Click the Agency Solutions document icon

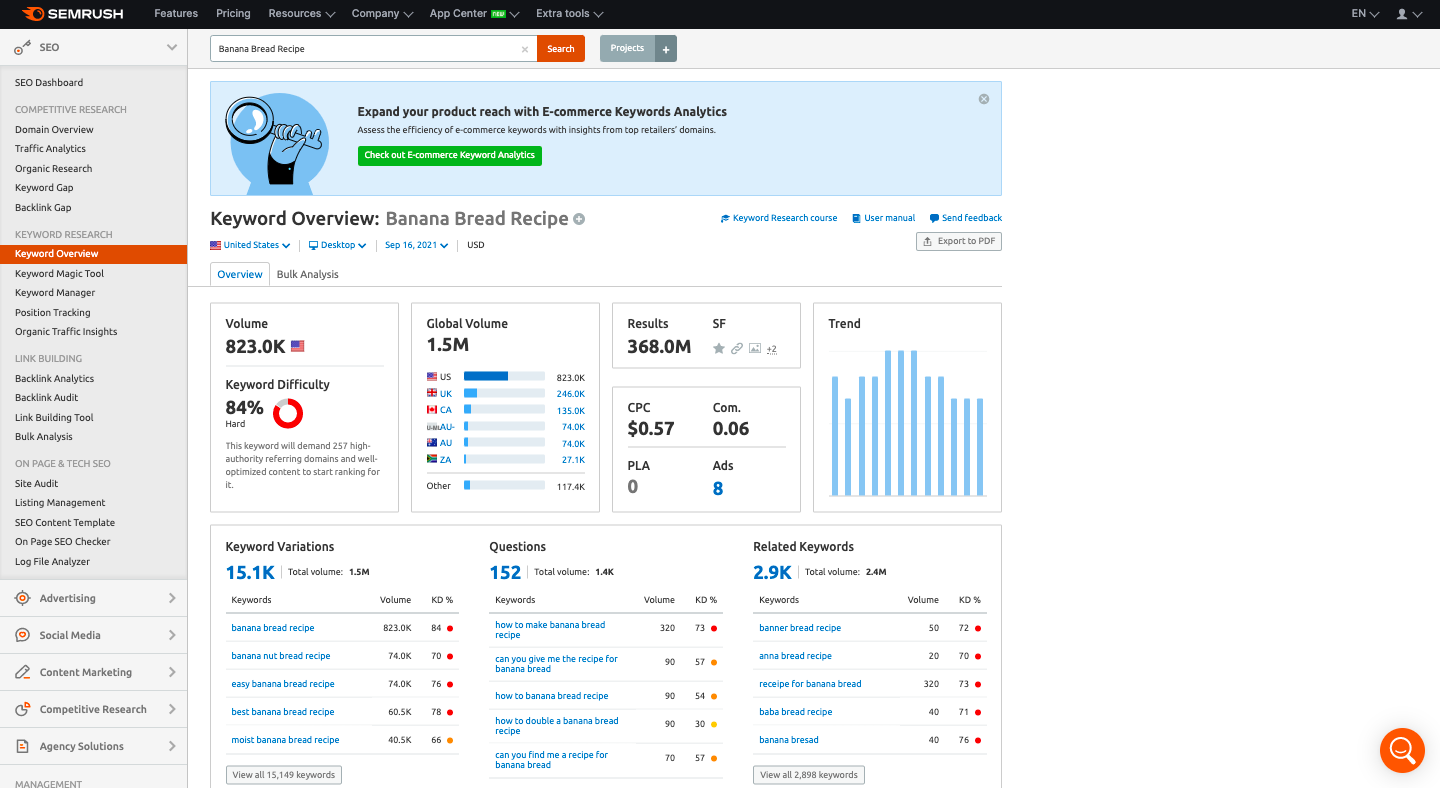(x=23, y=746)
